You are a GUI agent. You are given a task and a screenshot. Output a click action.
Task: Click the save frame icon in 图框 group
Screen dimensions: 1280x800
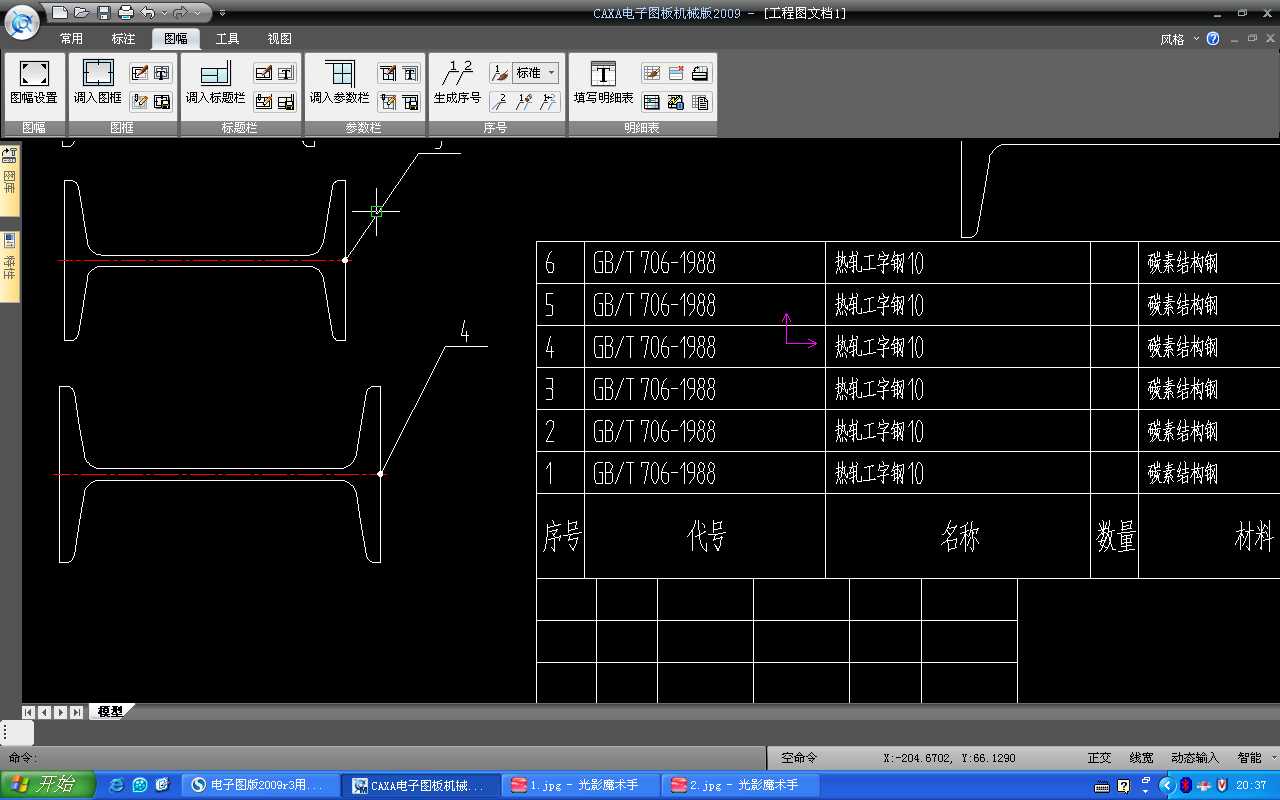162,101
